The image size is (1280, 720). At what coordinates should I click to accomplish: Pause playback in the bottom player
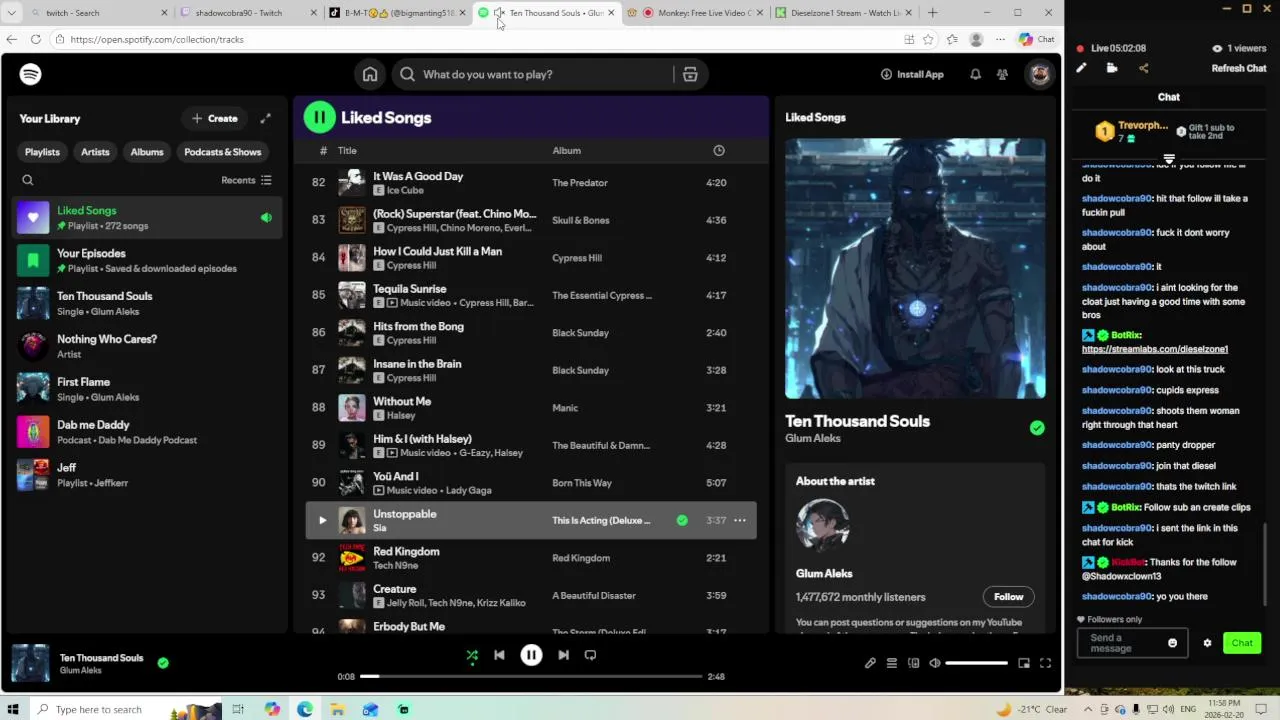[x=531, y=655]
